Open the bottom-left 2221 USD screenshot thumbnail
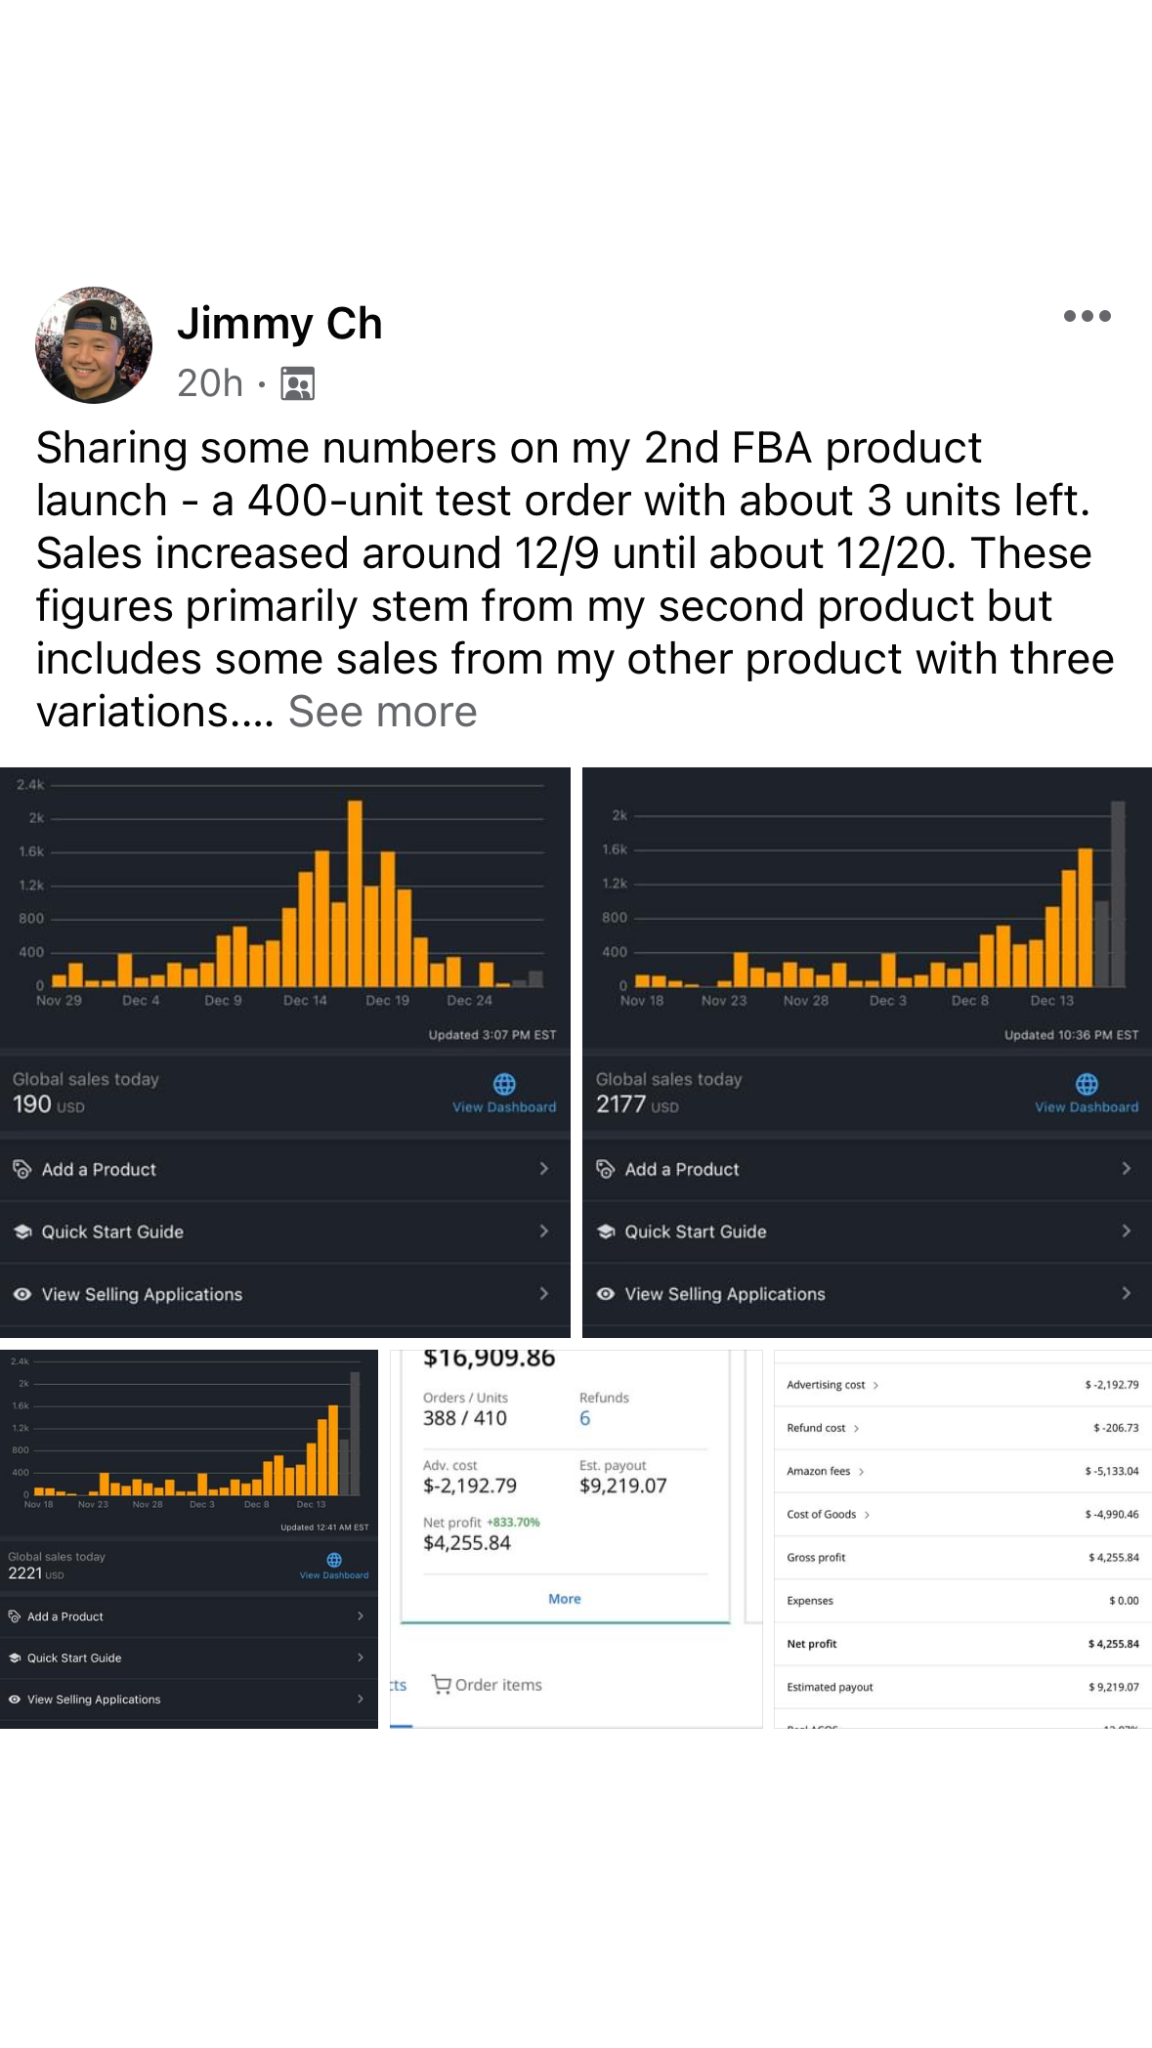1152x2048 pixels. [x=189, y=1538]
